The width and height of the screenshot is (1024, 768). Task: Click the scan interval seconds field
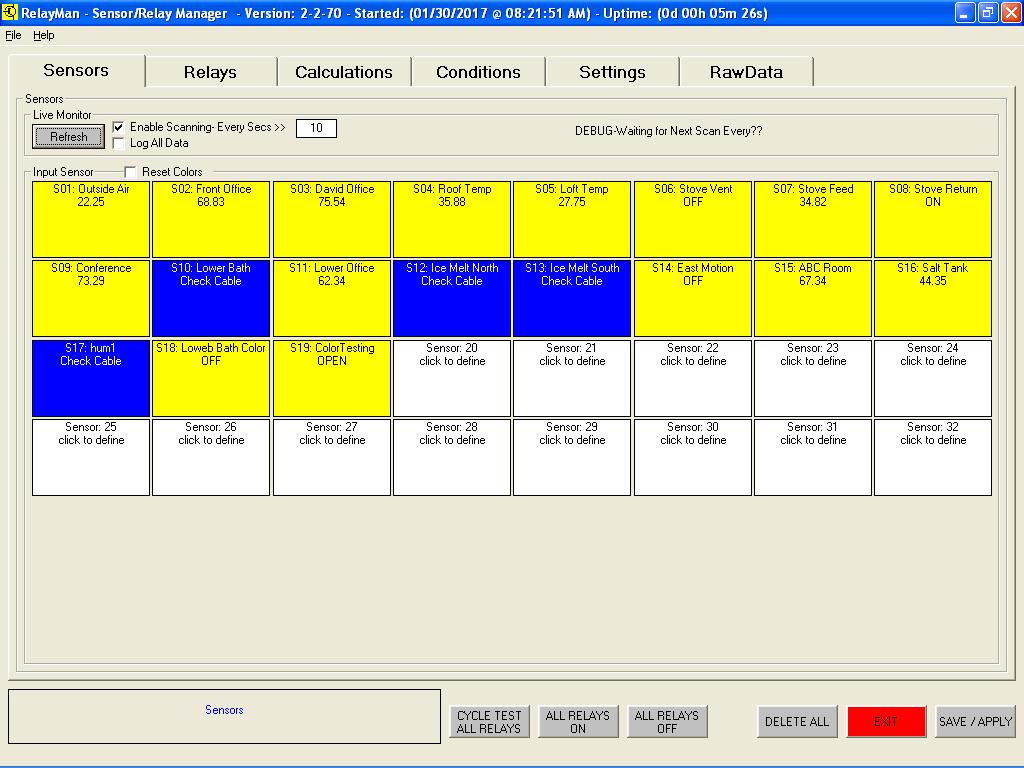click(x=316, y=128)
